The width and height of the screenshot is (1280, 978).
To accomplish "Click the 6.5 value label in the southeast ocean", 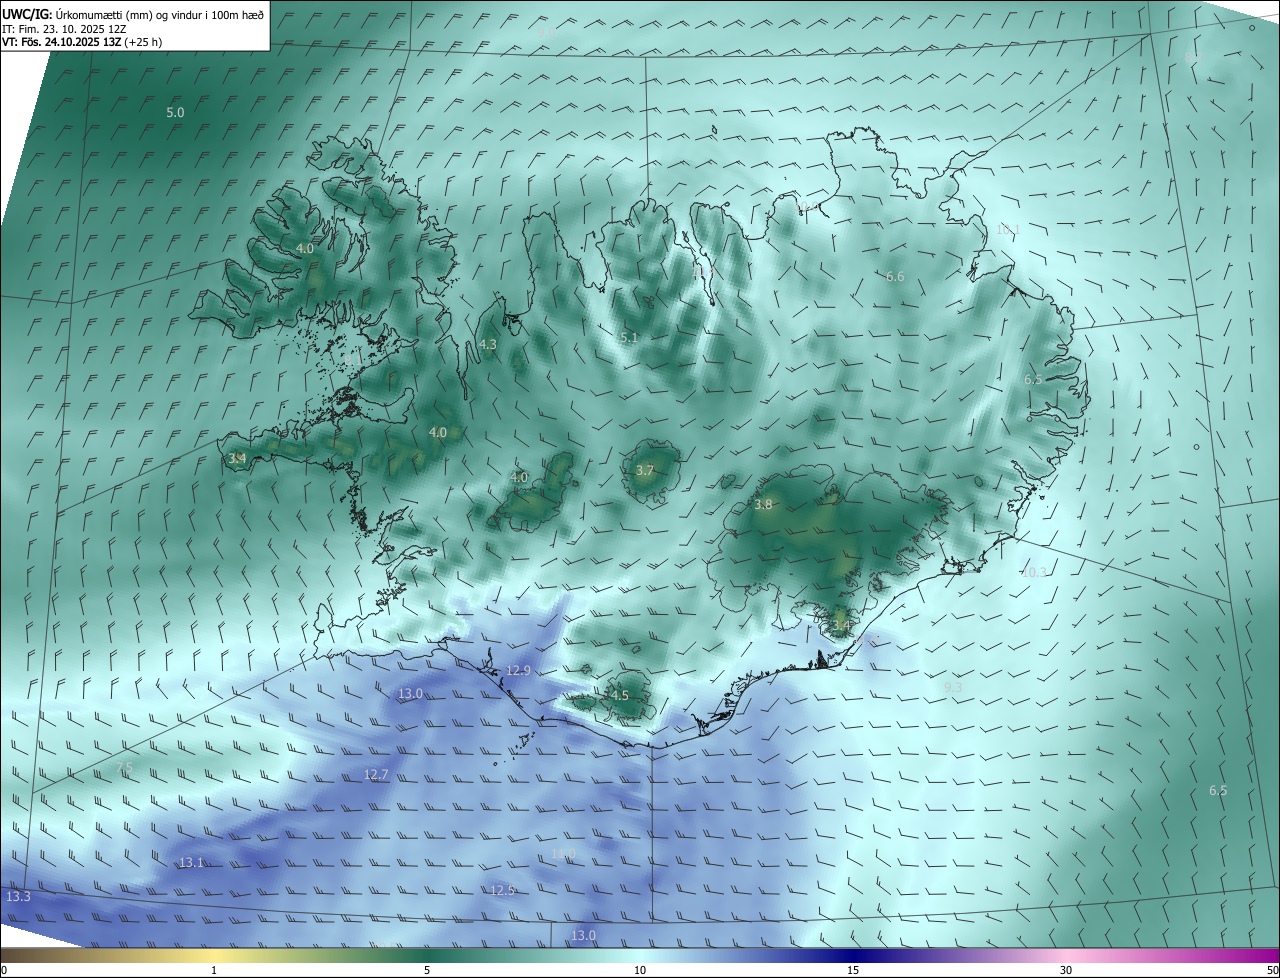I will click(1218, 790).
